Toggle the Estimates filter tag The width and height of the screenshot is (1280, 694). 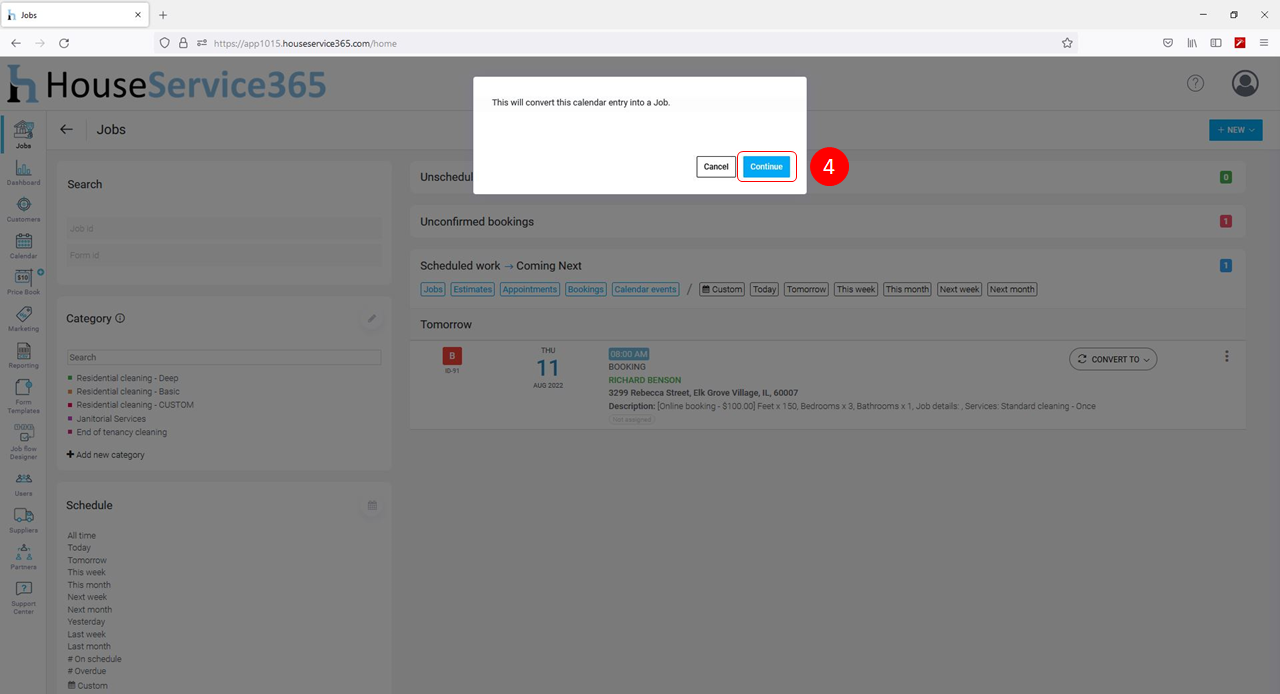click(x=472, y=289)
